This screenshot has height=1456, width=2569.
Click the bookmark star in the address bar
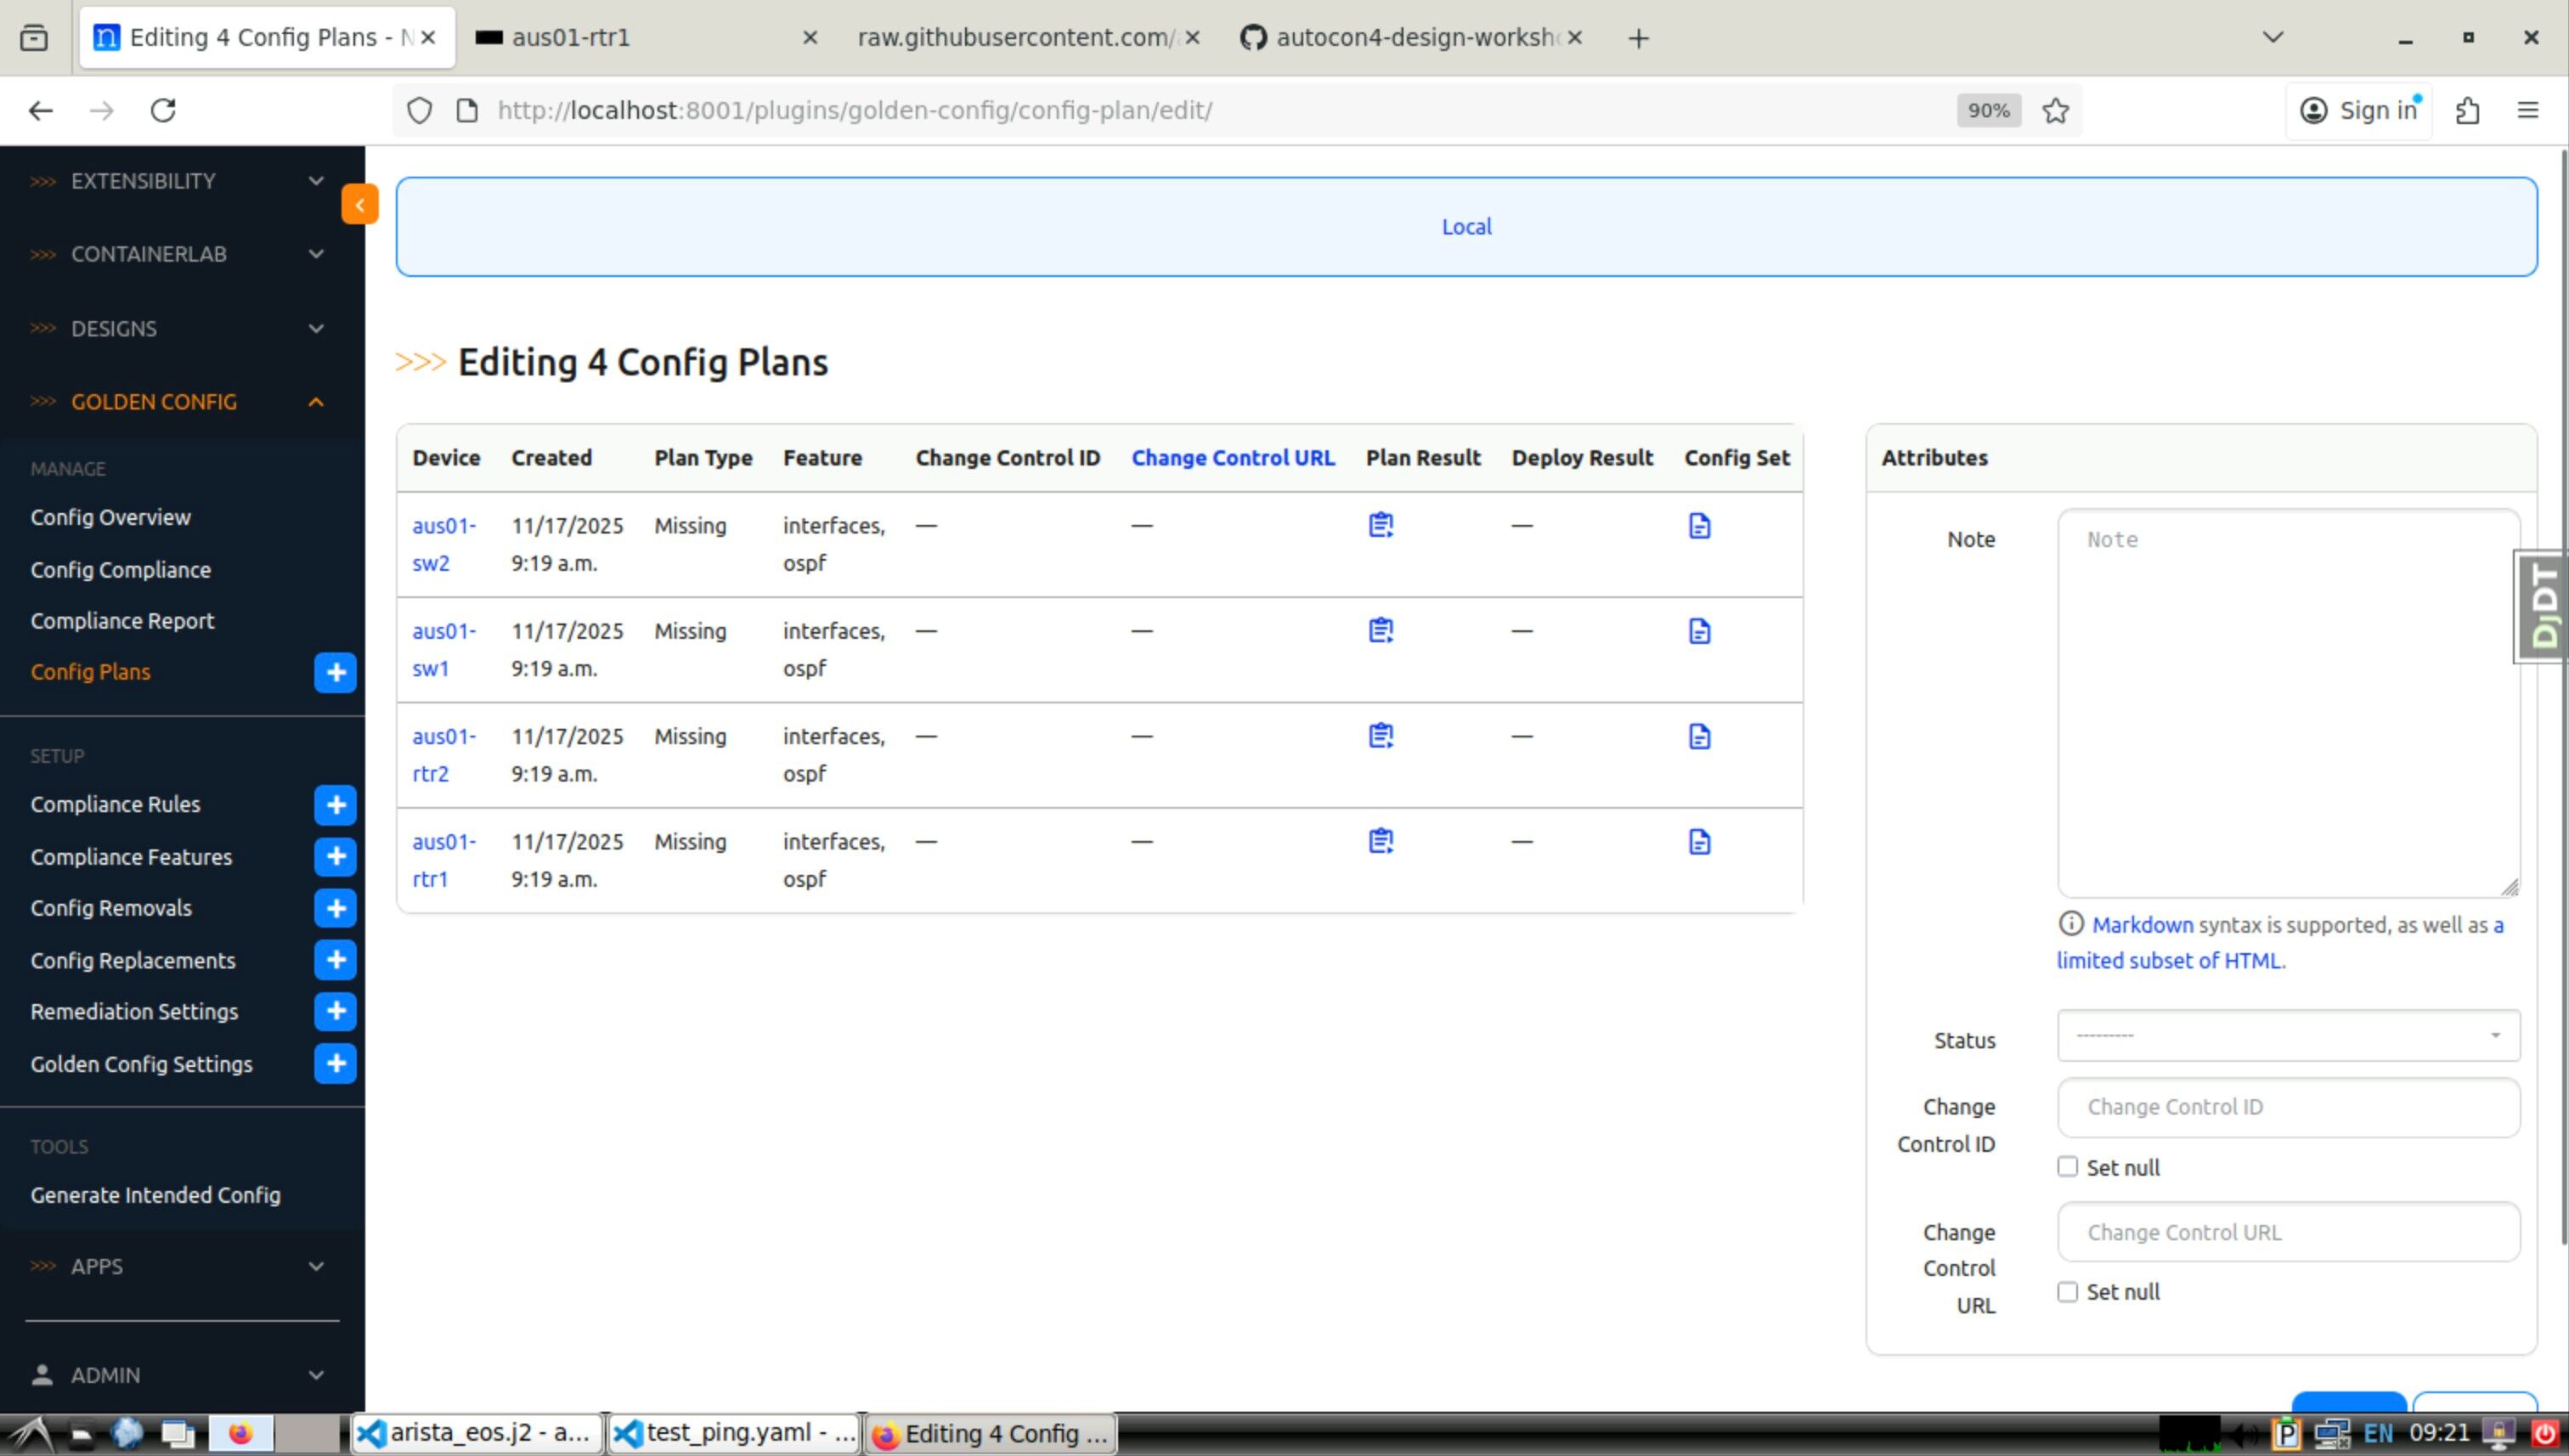pyautogui.click(x=2055, y=110)
